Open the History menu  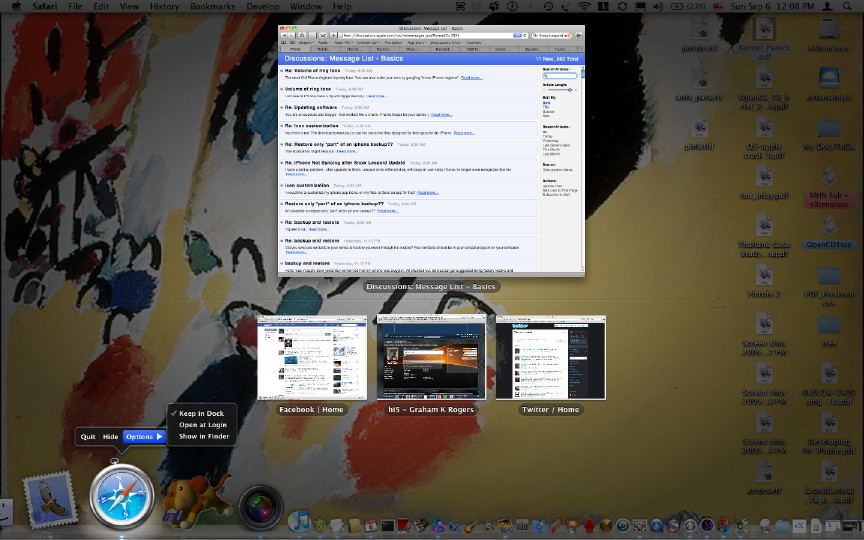tap(164, 7)
